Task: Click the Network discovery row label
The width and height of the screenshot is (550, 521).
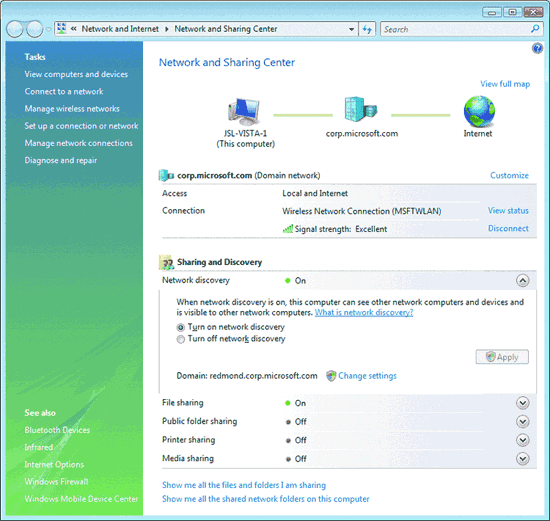Action: pos(196,280)
